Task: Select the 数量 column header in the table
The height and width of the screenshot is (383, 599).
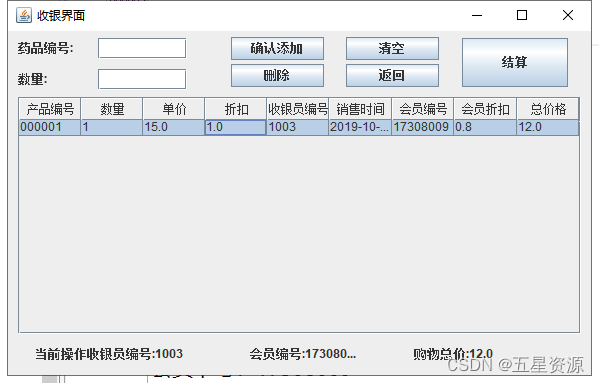Action: point(112,109)
